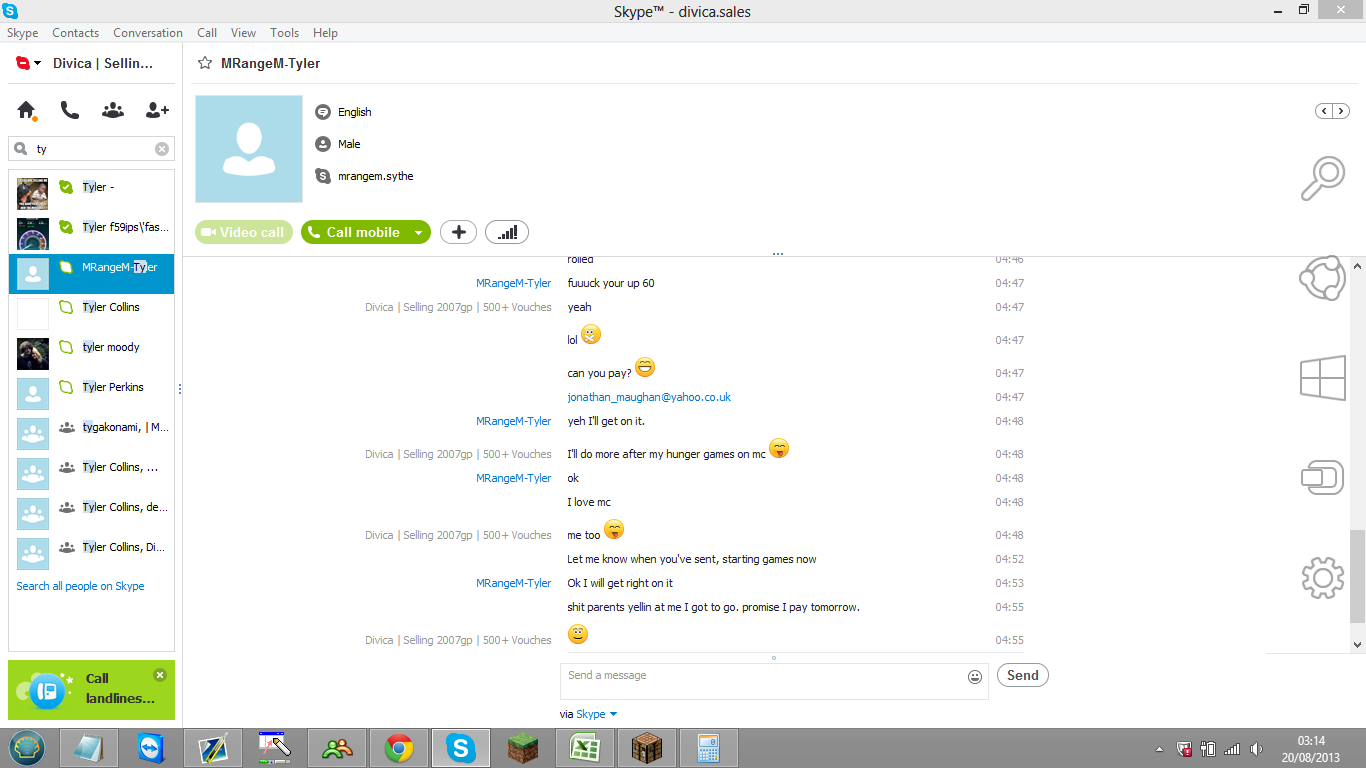The image size is (1366, 768).
Task: Open the Devices charm
Action: (1322, 478)
